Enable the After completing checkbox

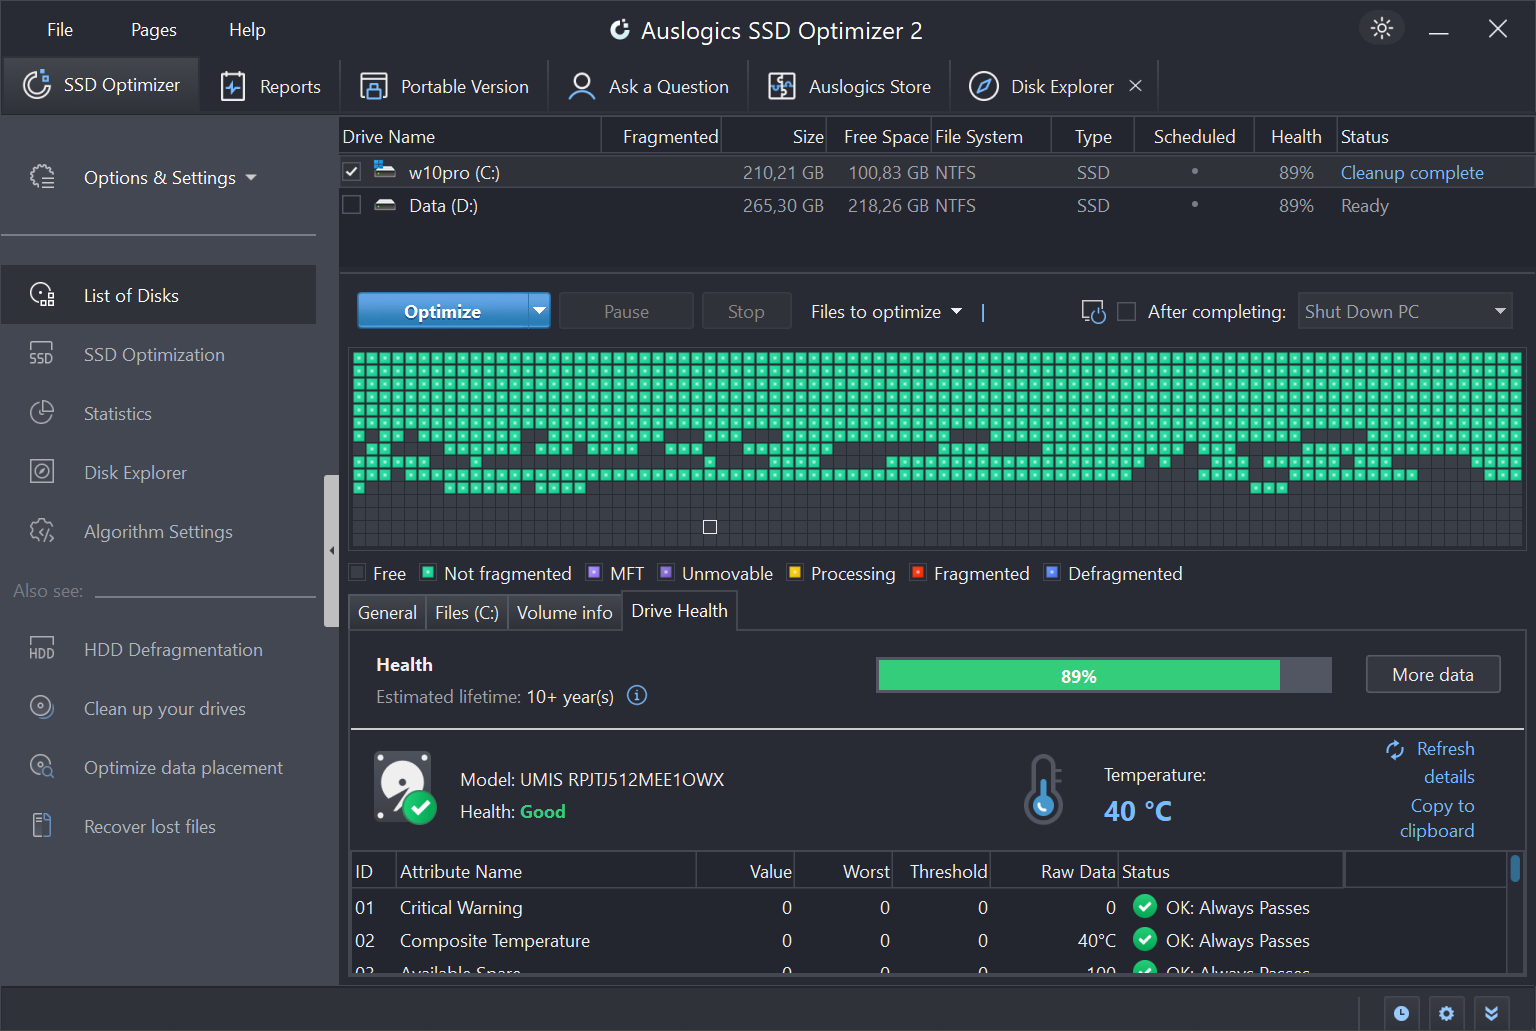pyautogui.click(x=1126, y=311)
